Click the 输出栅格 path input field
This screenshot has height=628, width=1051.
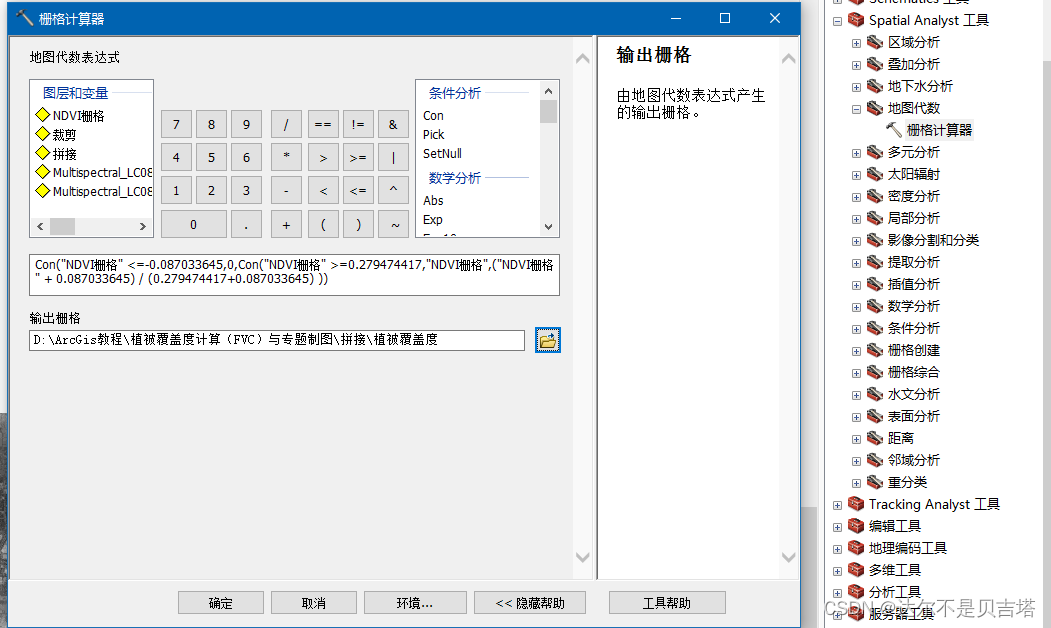point(277,340)
